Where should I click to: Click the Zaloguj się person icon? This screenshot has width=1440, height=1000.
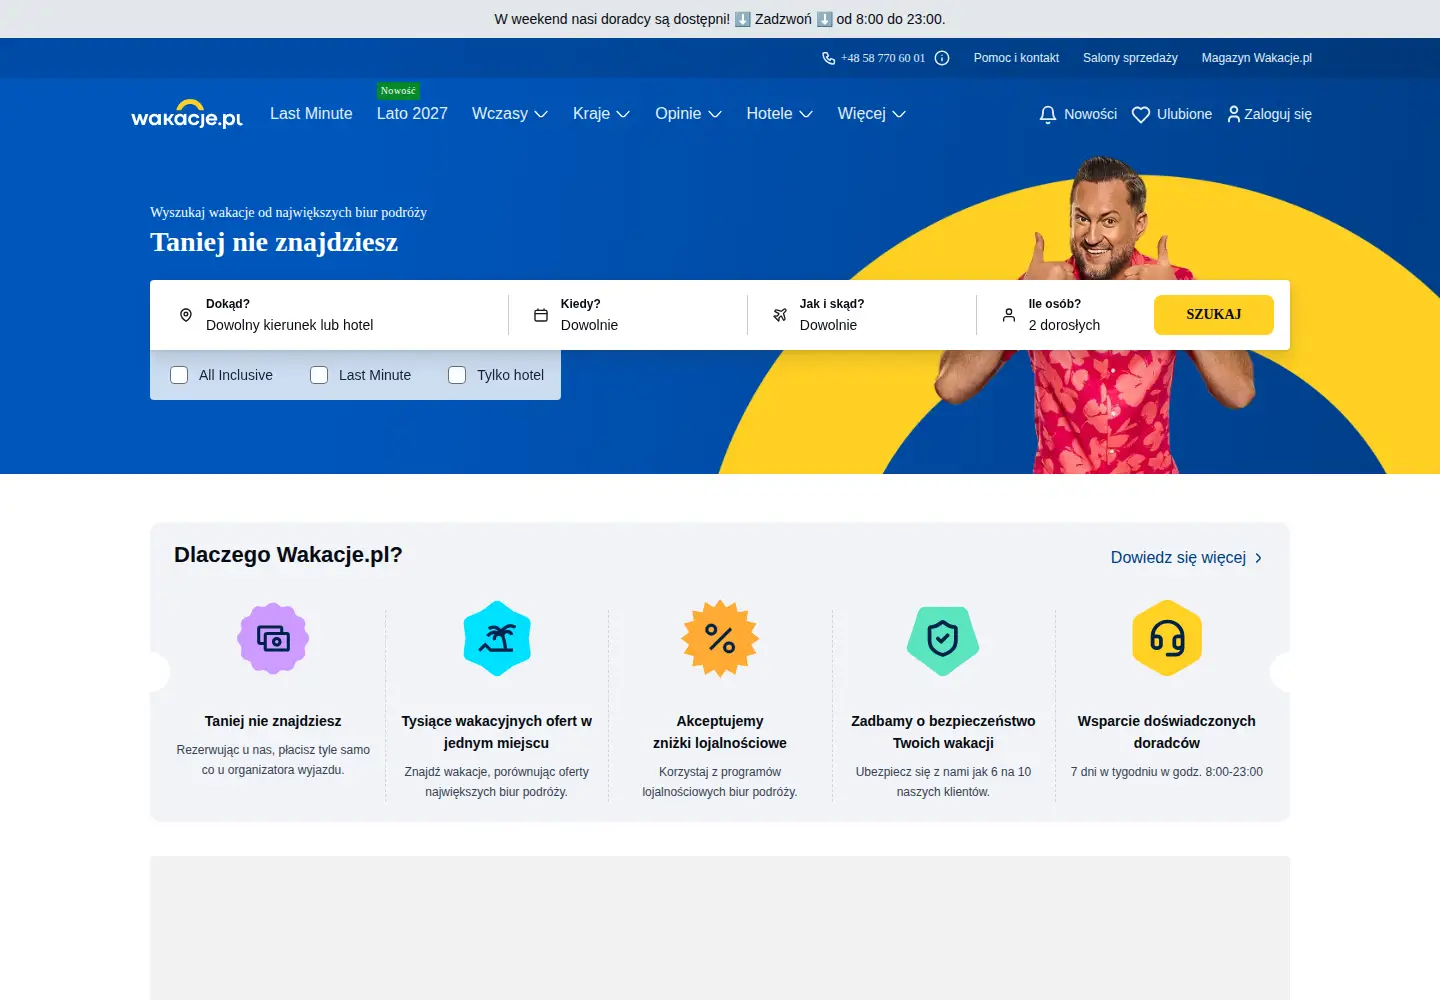1234,114
